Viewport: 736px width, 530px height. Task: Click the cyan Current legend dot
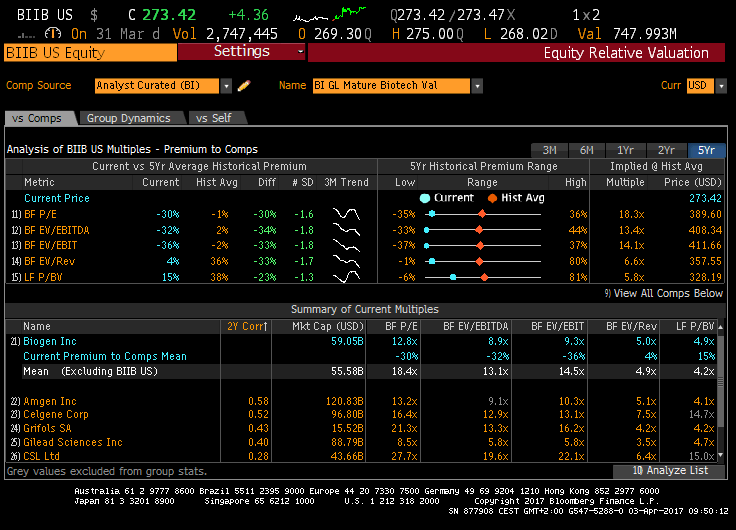point(425,198)
